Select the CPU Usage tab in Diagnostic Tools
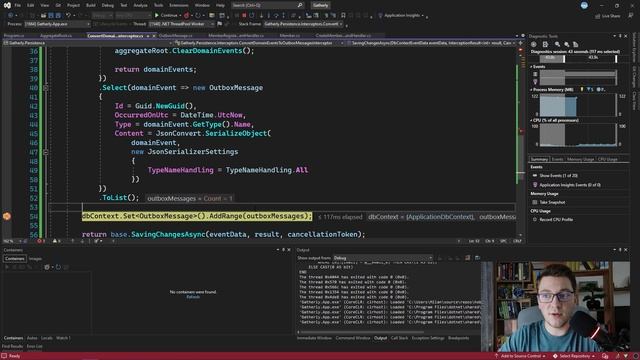640x360 pixels. click(x=608, y=159)
